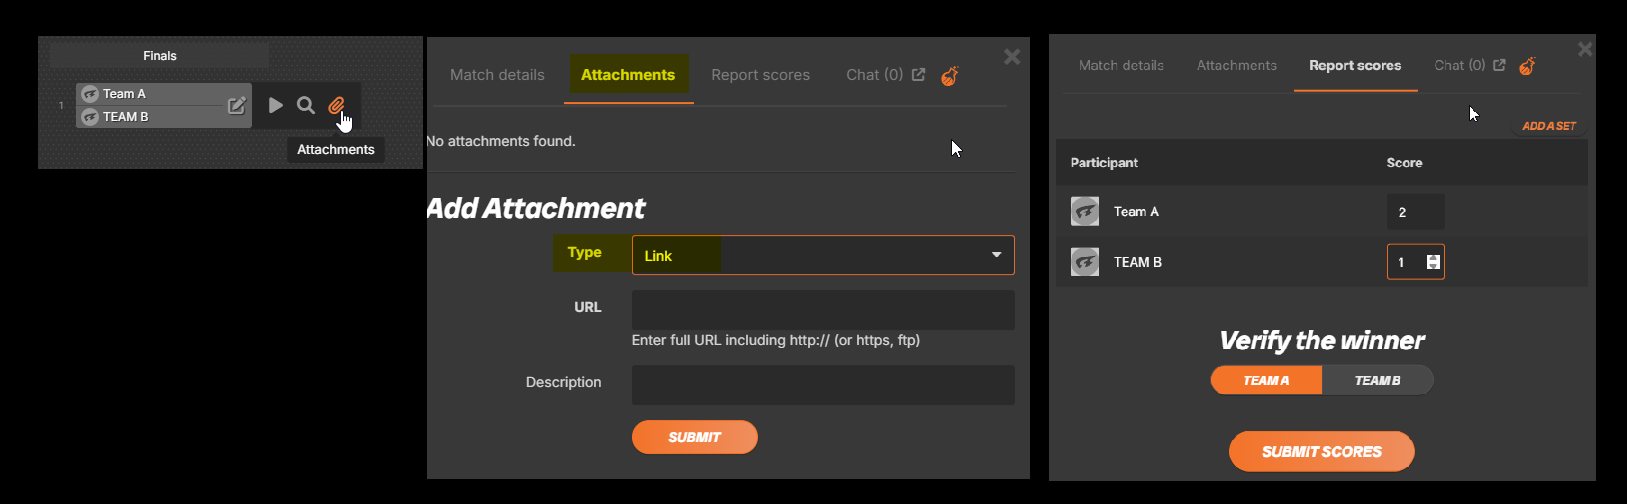Click the Finals round header
The image size is (1627, 504).
[159, 56]
